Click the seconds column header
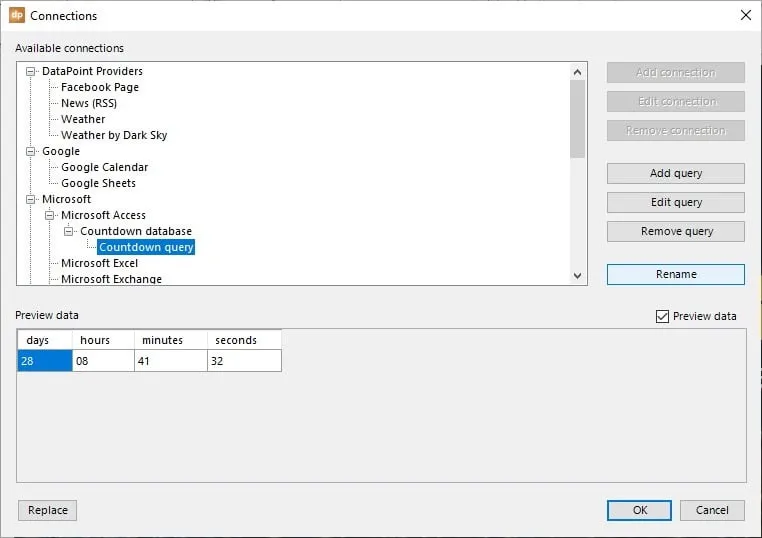This screenshot has width=762, height=538. 244,340
